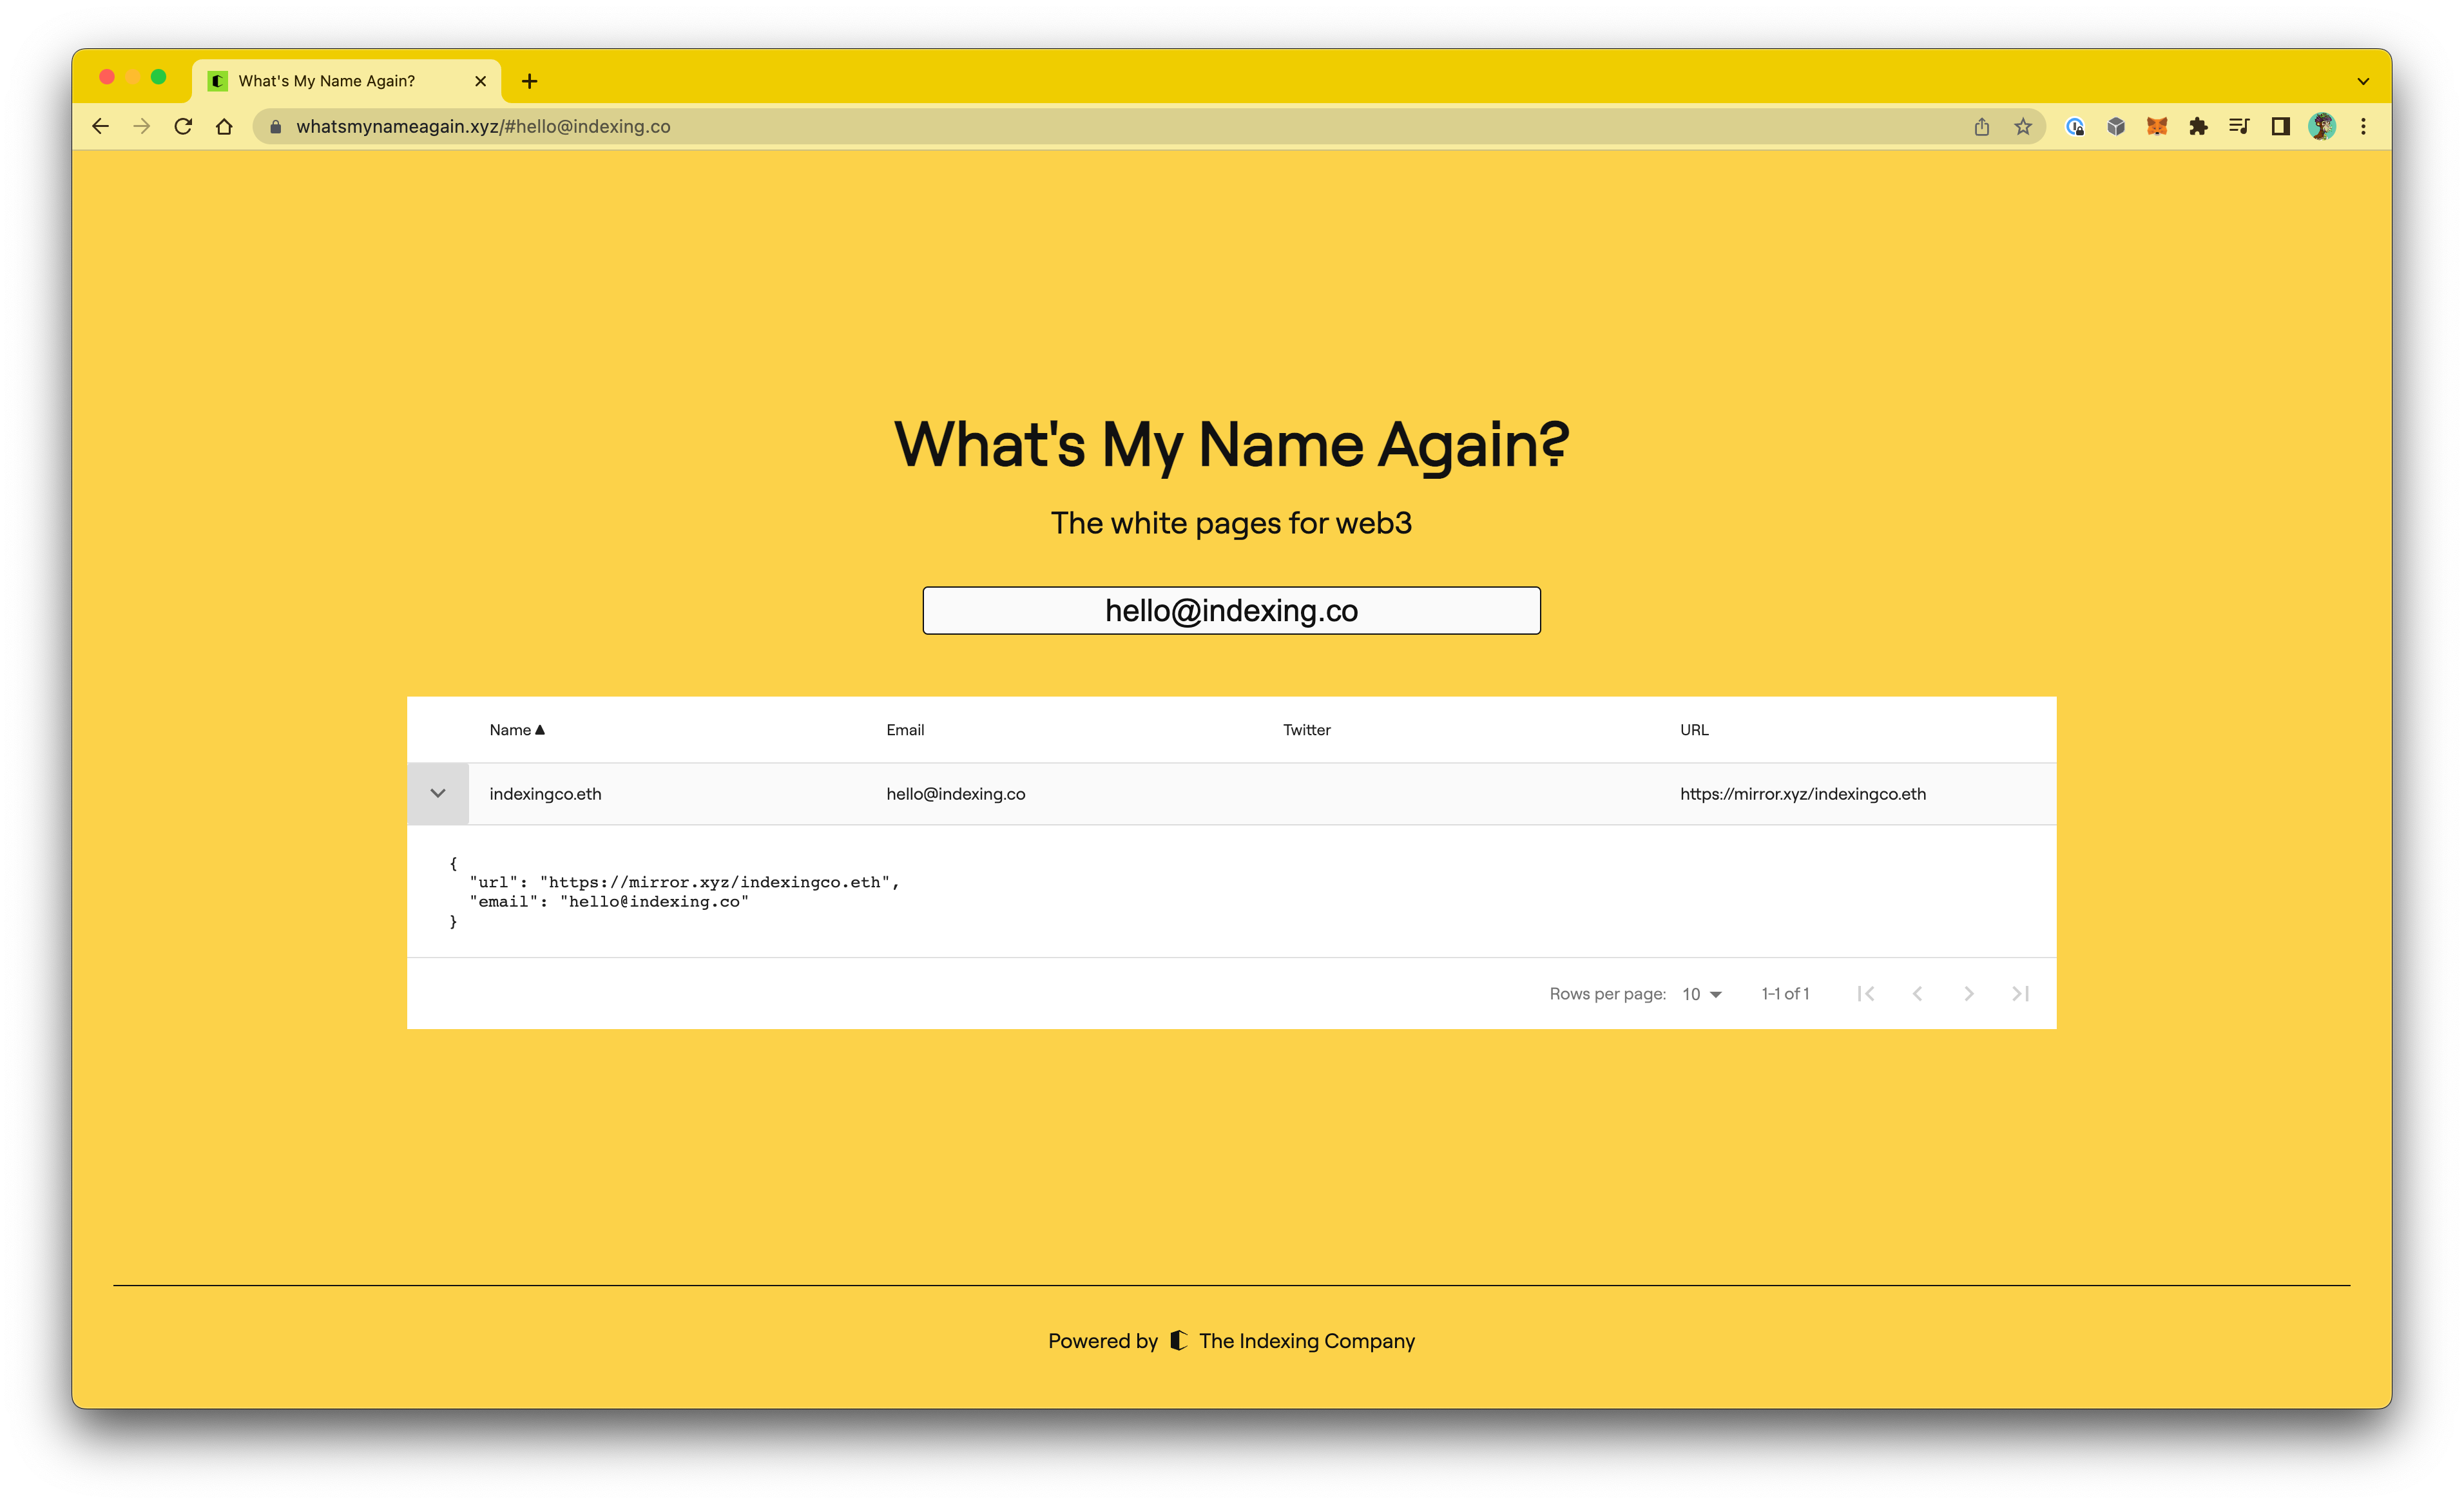2464x1504 pixels.
Task: Open the MetaMask extension
Action: tap(2157, 126)
